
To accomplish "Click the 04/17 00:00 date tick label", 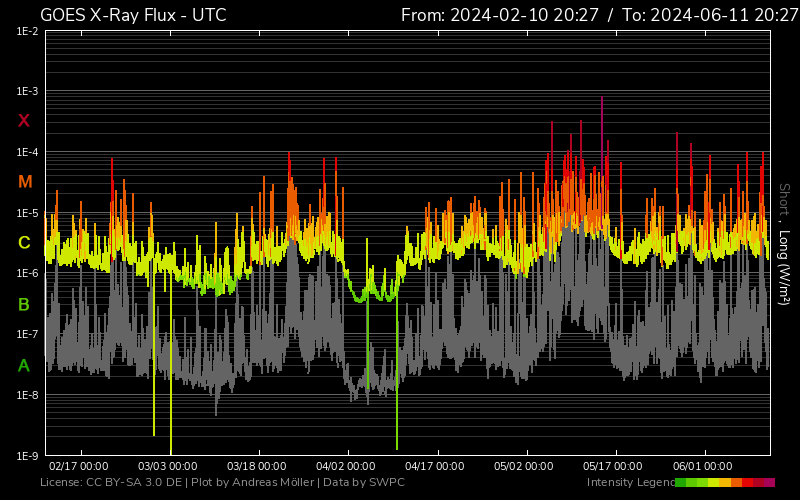I will (x=435, y=466).
